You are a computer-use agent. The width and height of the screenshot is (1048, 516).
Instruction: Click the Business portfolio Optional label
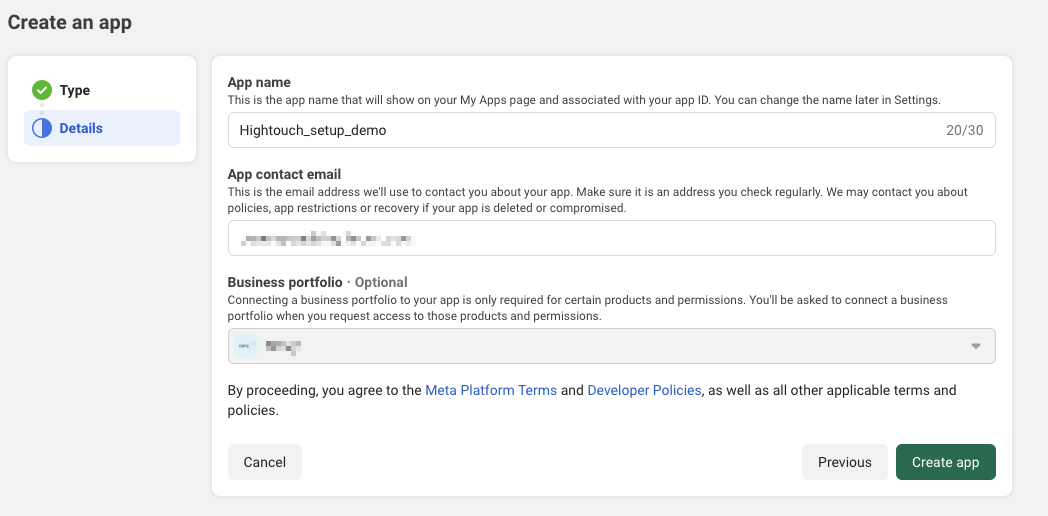point(317,282)
